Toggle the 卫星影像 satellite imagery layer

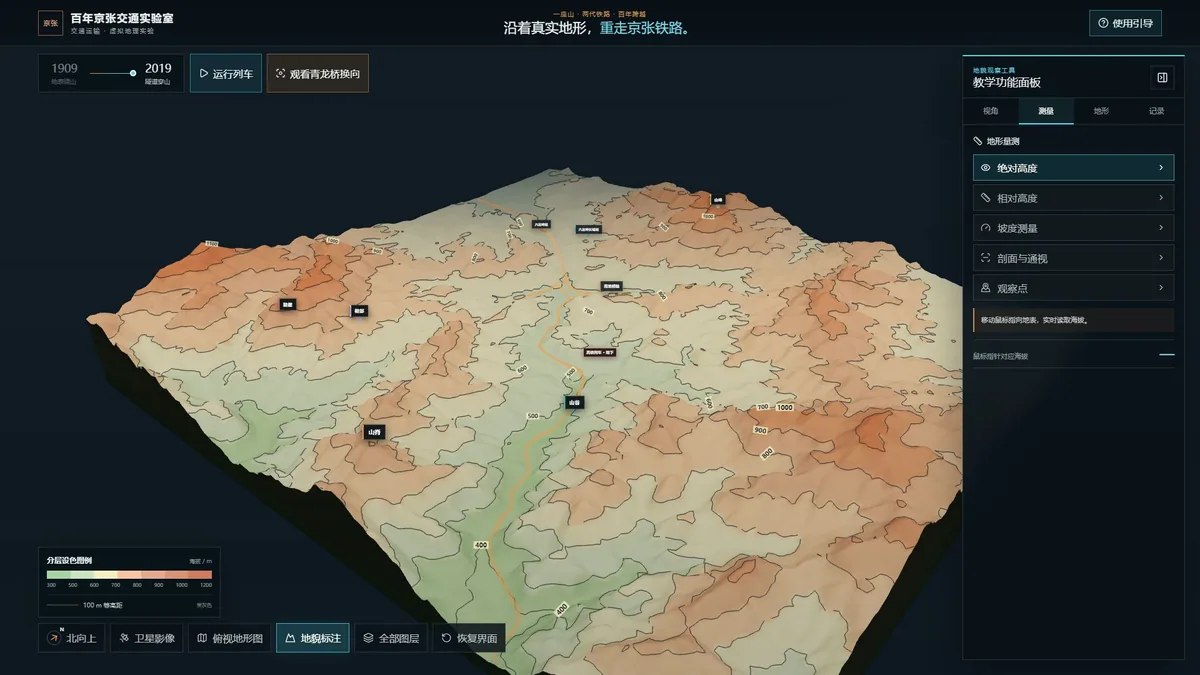pos(146,638)
